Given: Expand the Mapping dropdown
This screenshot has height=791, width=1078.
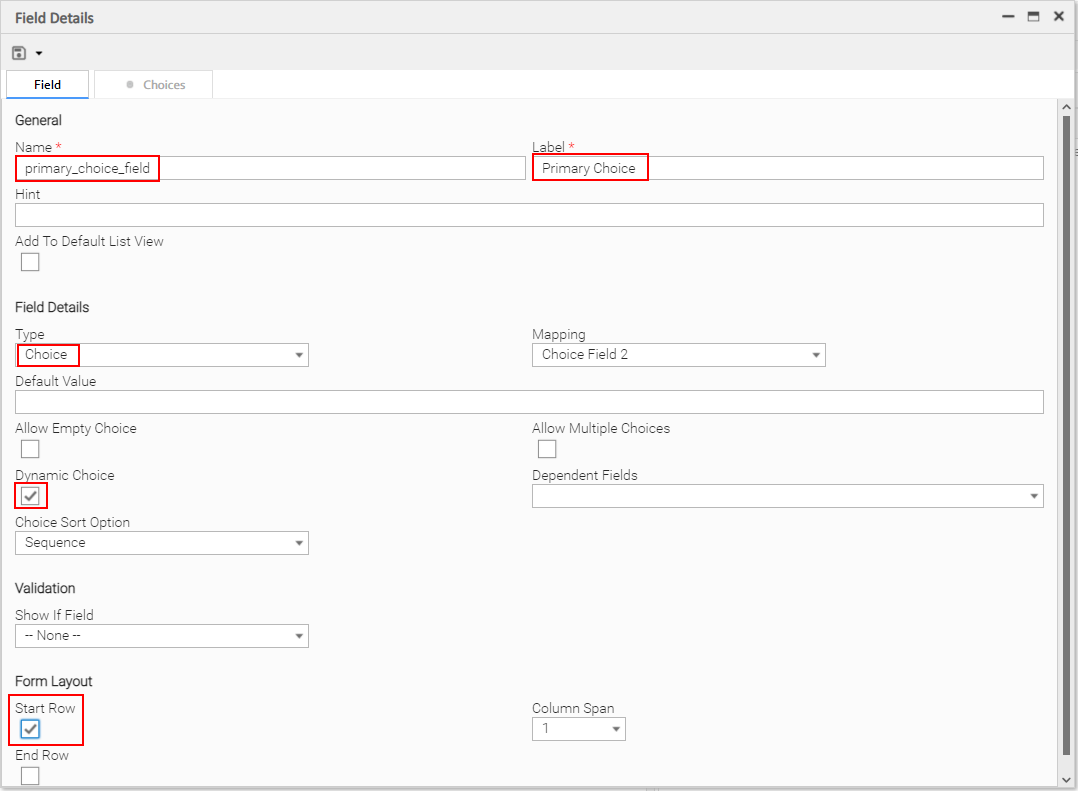Looking at the screenshot, I should (678, 355).
